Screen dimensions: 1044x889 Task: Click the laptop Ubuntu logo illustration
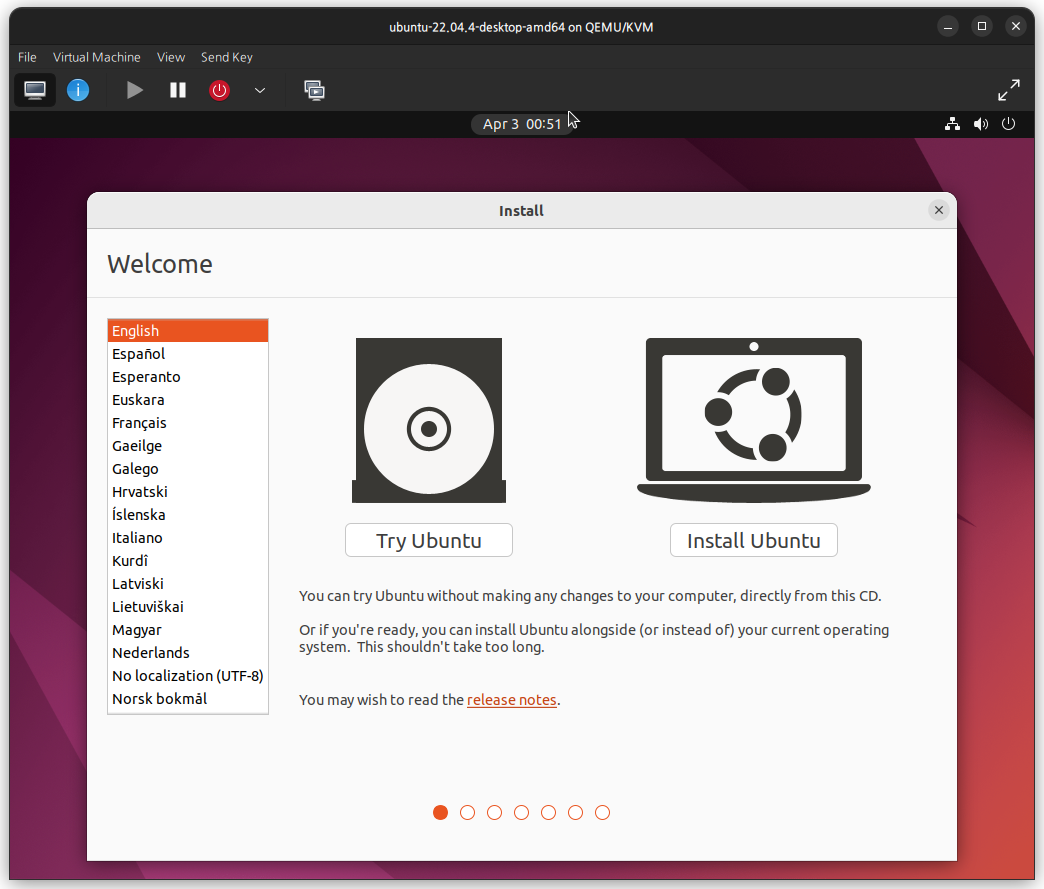click(754, 420)
